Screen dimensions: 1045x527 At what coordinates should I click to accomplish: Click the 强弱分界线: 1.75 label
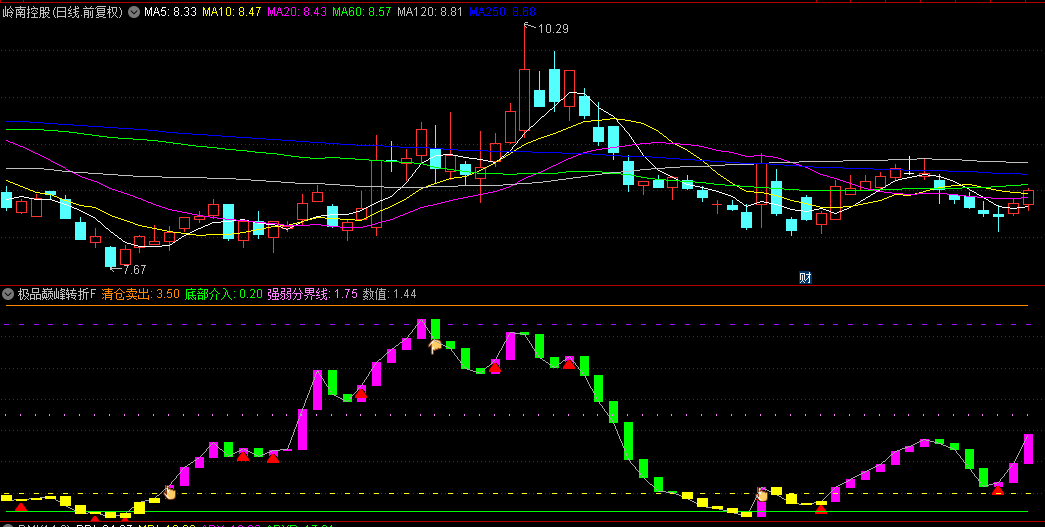(313, 294)
